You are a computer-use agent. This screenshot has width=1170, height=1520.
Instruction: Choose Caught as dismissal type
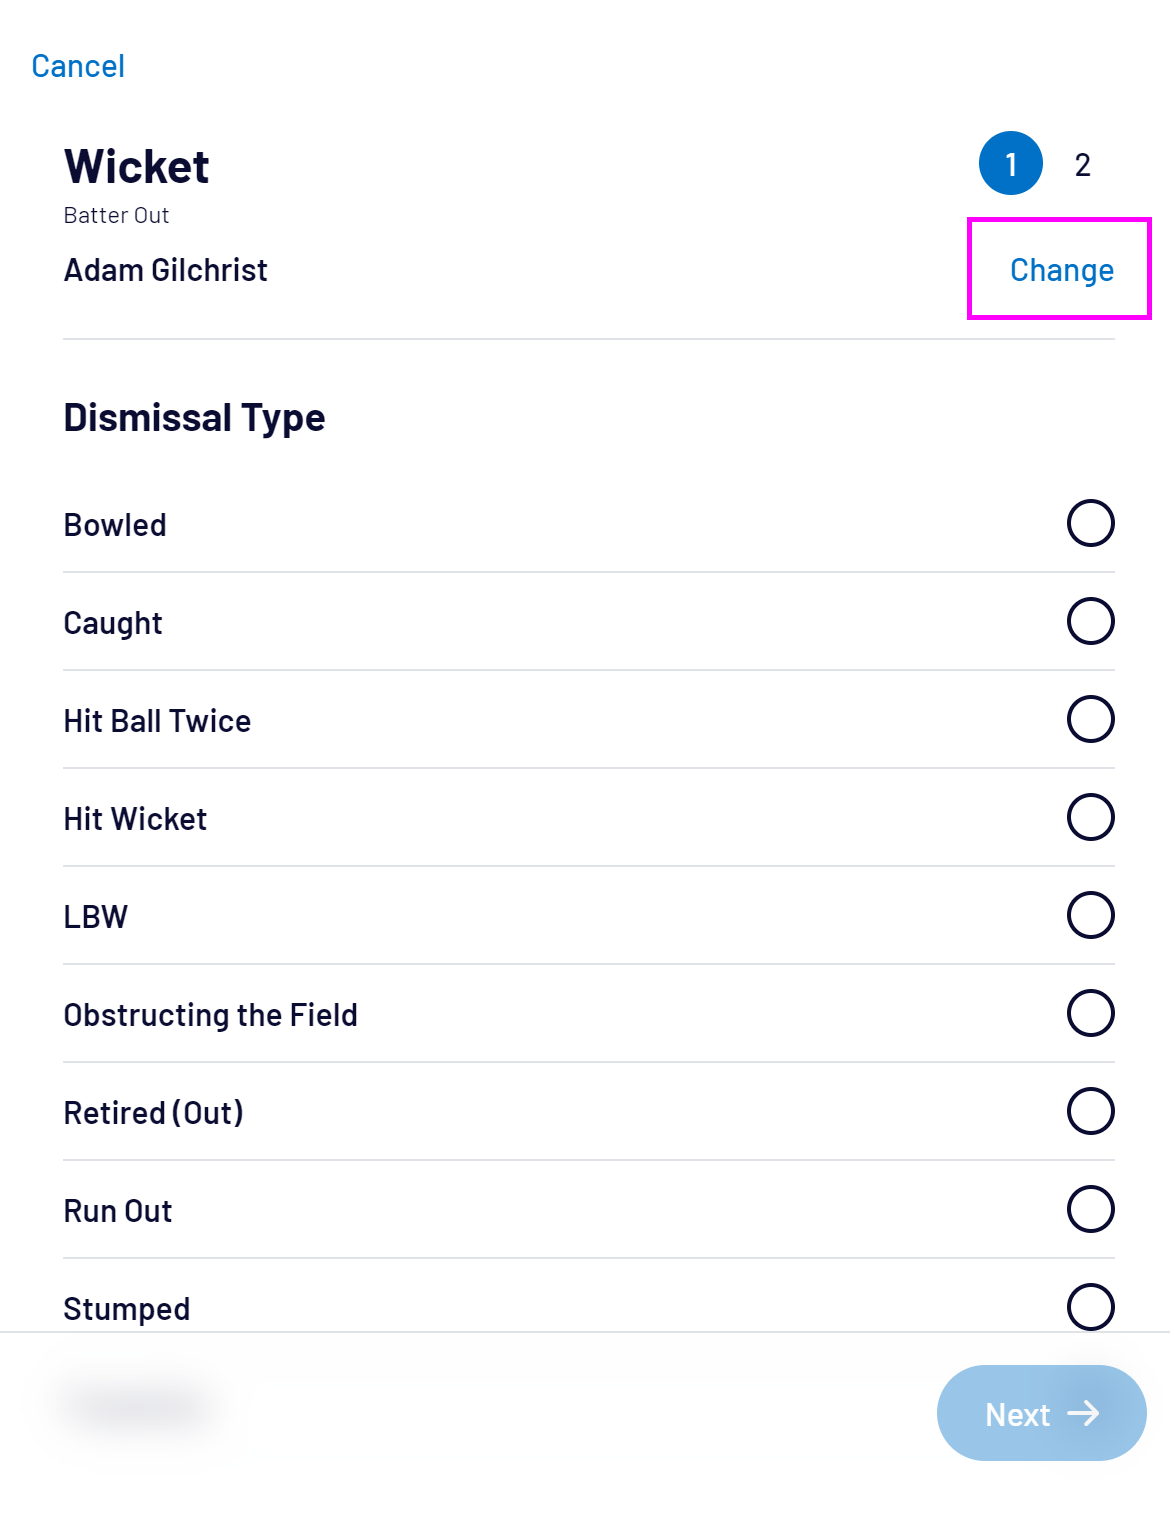point(1090,621)
